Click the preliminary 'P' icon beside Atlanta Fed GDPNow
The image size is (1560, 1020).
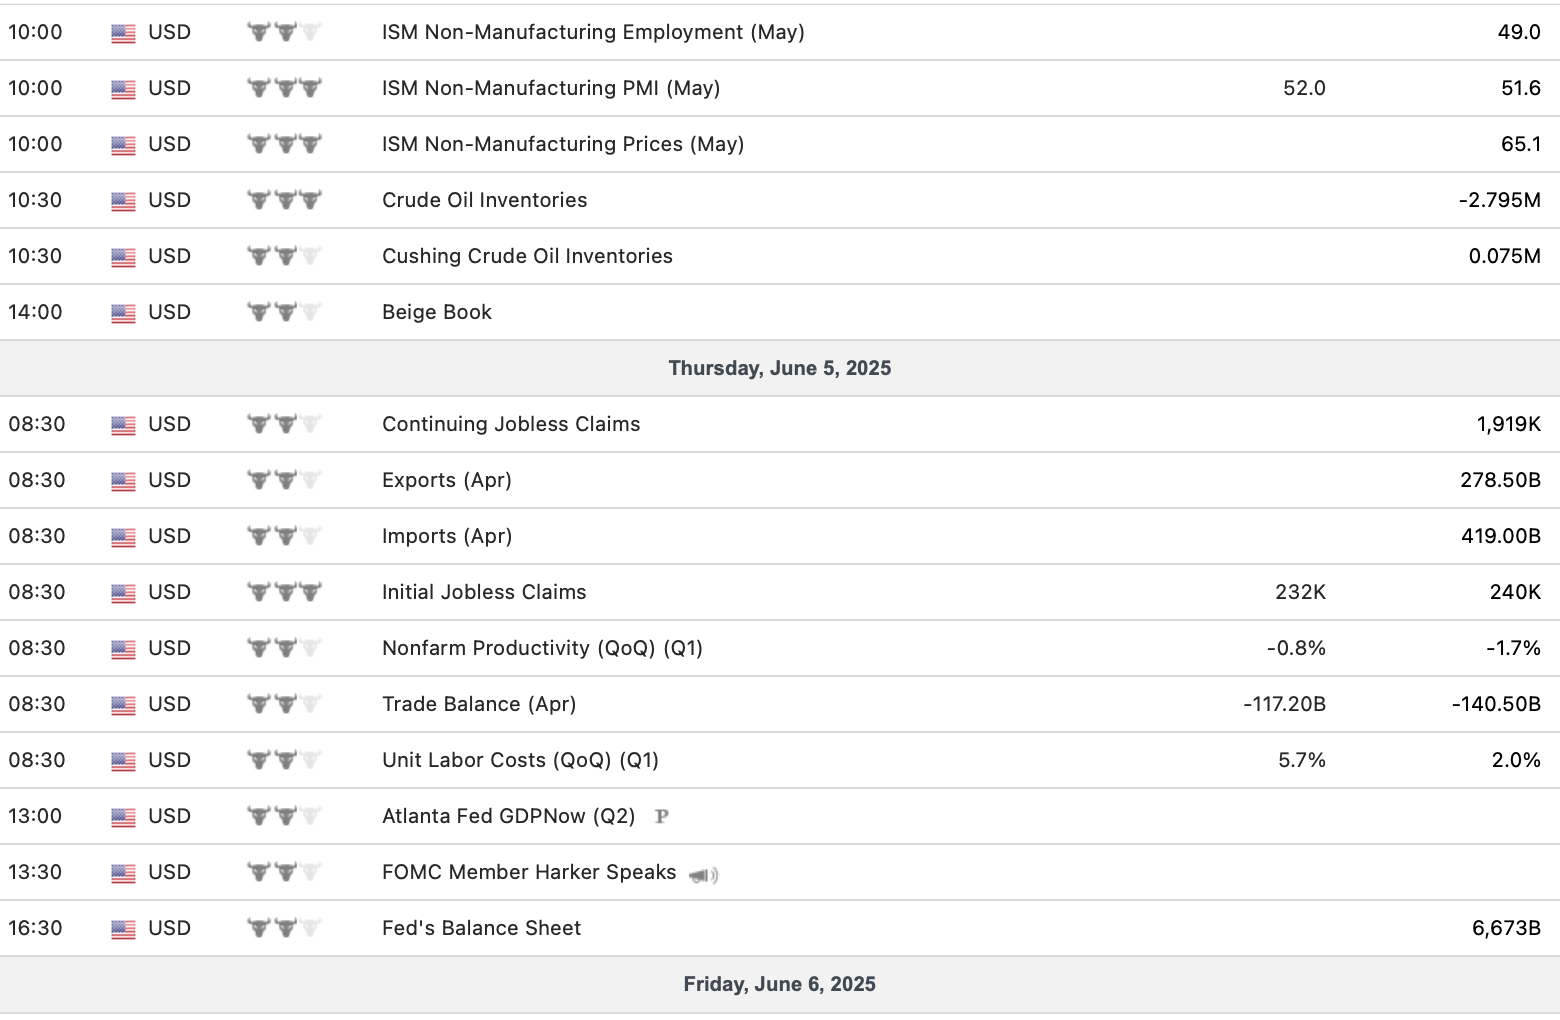coord(661,816)
